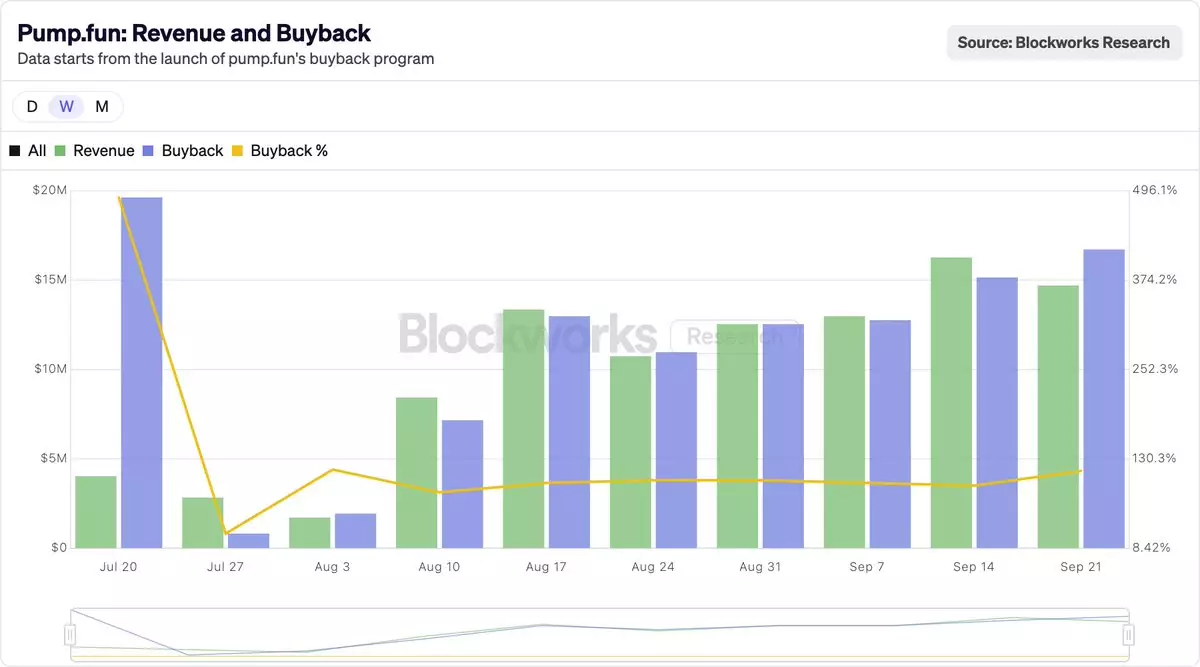1200x667 pixels.
Task: Switch to monthly (M) granularity
Action: click(x=102, y=106)
